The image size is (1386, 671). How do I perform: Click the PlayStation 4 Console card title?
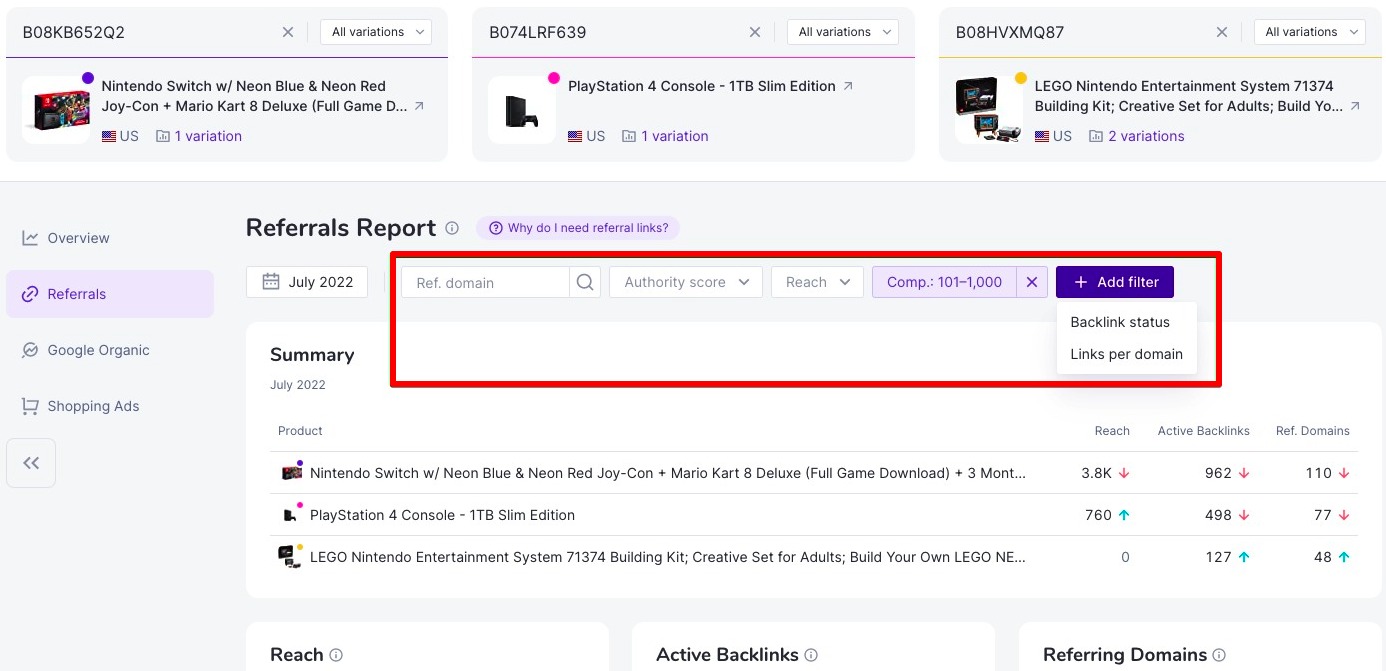tap(702, 86)
